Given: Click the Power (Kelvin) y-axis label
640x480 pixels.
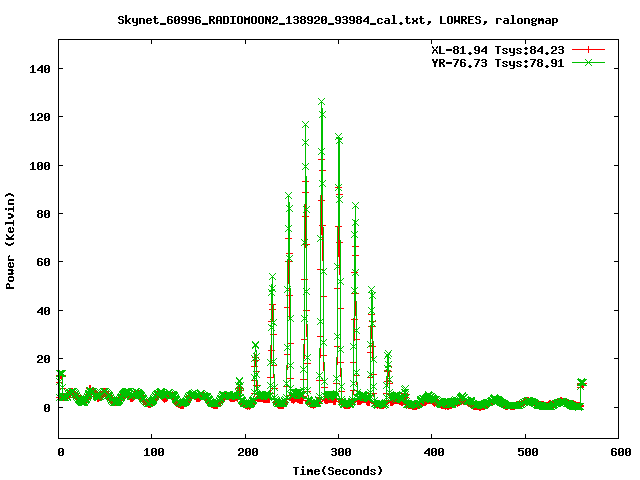Looking at the screenshot, I should [11, 238].
